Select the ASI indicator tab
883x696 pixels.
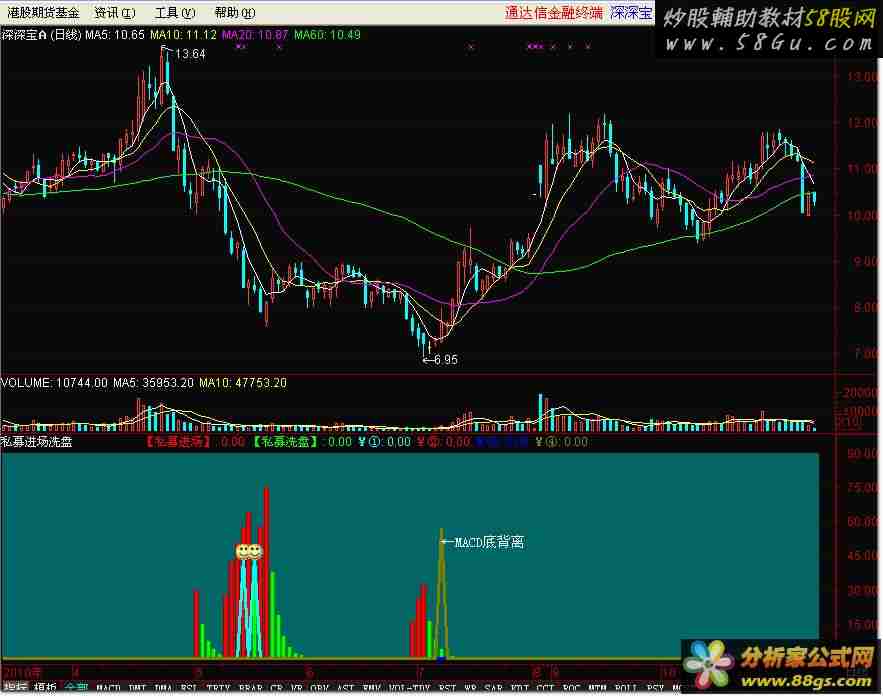[345, 688]
